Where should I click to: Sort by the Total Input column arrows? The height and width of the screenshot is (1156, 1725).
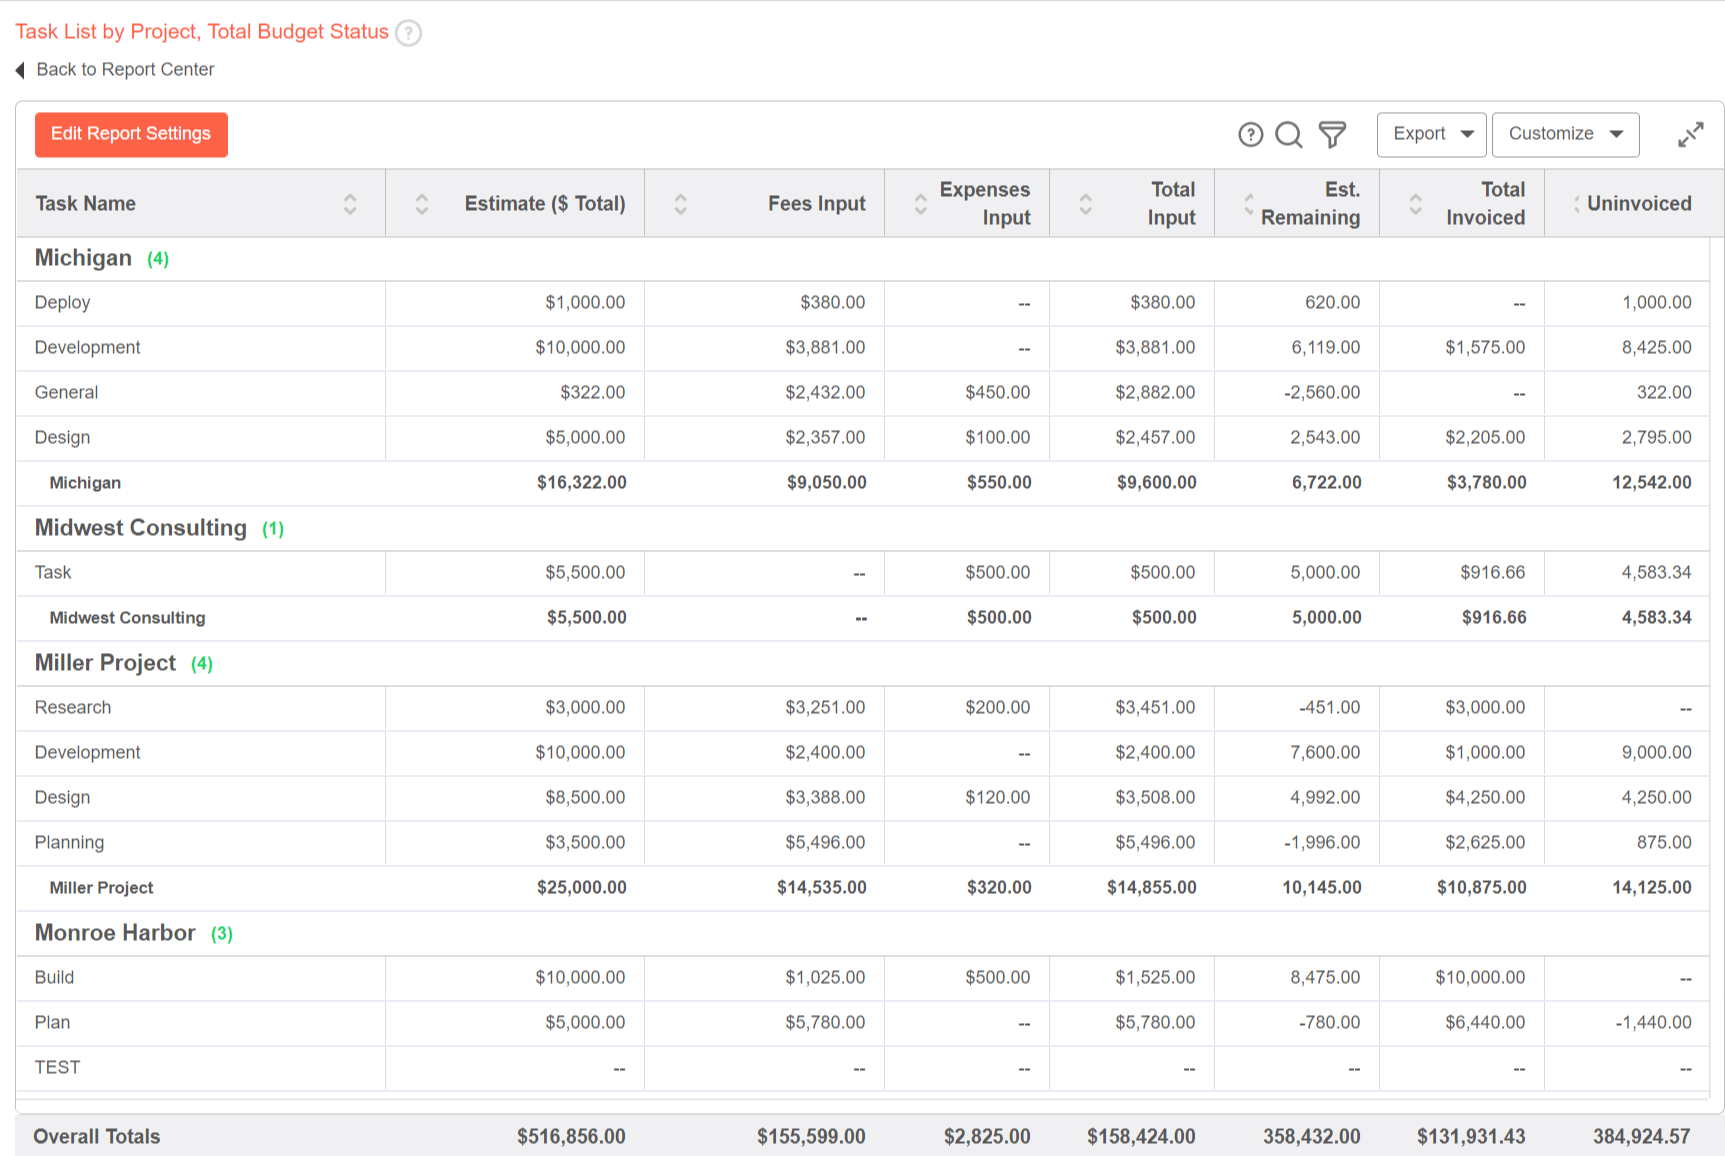pos(1085,204)
